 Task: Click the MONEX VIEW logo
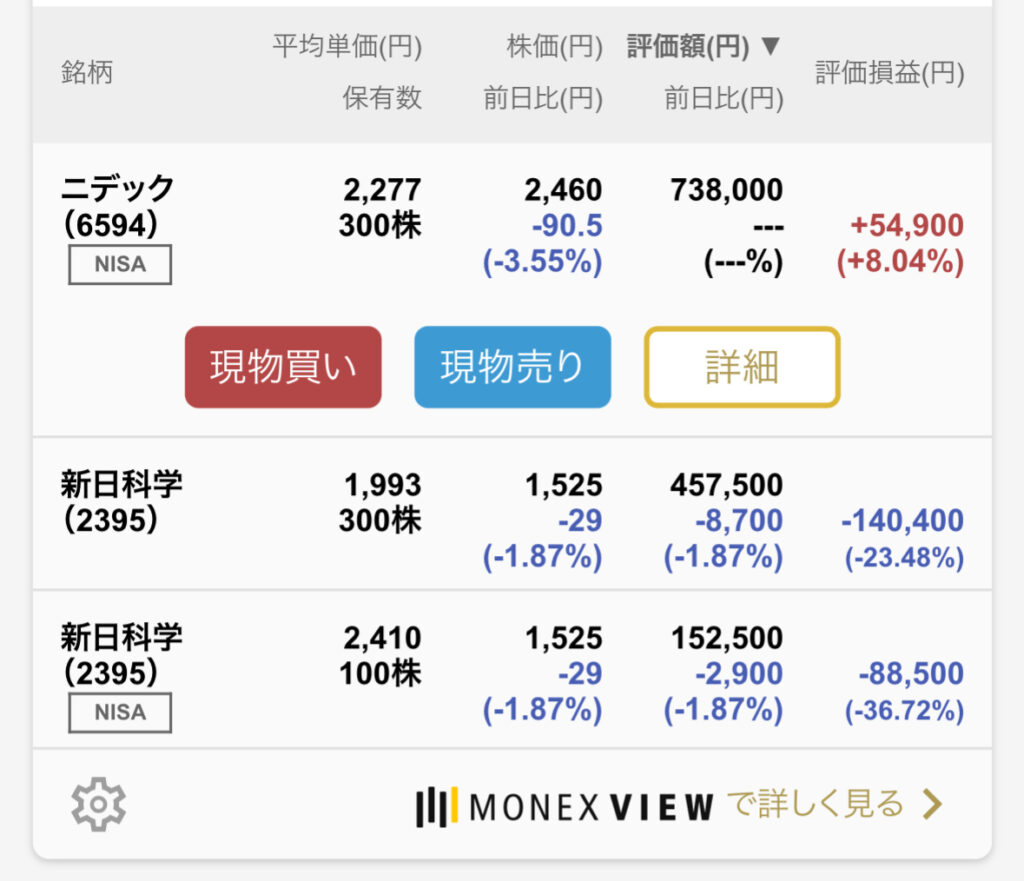coord(565,806)
